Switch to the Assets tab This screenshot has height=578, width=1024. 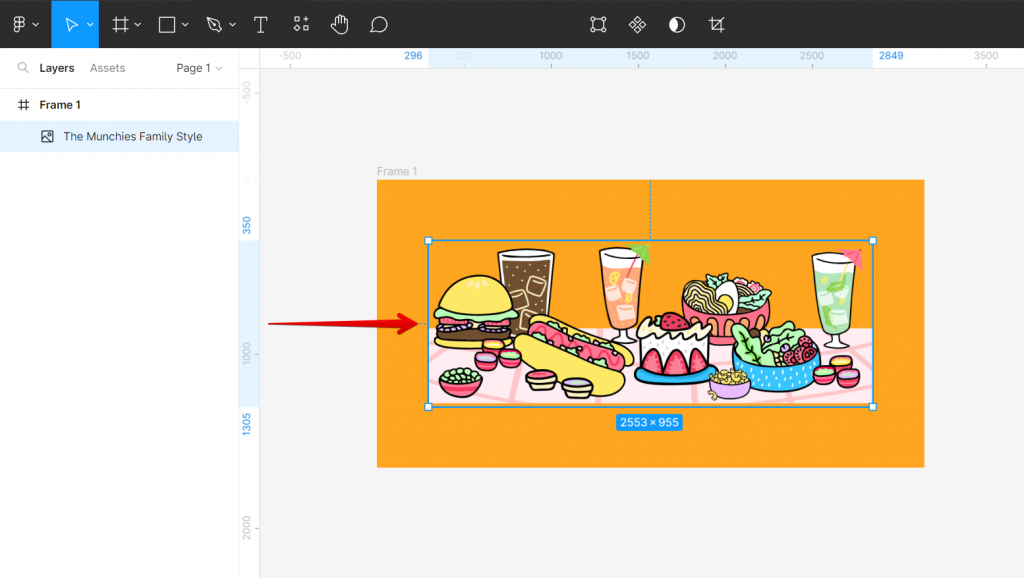pyautogui.click(x=108, y=67)
